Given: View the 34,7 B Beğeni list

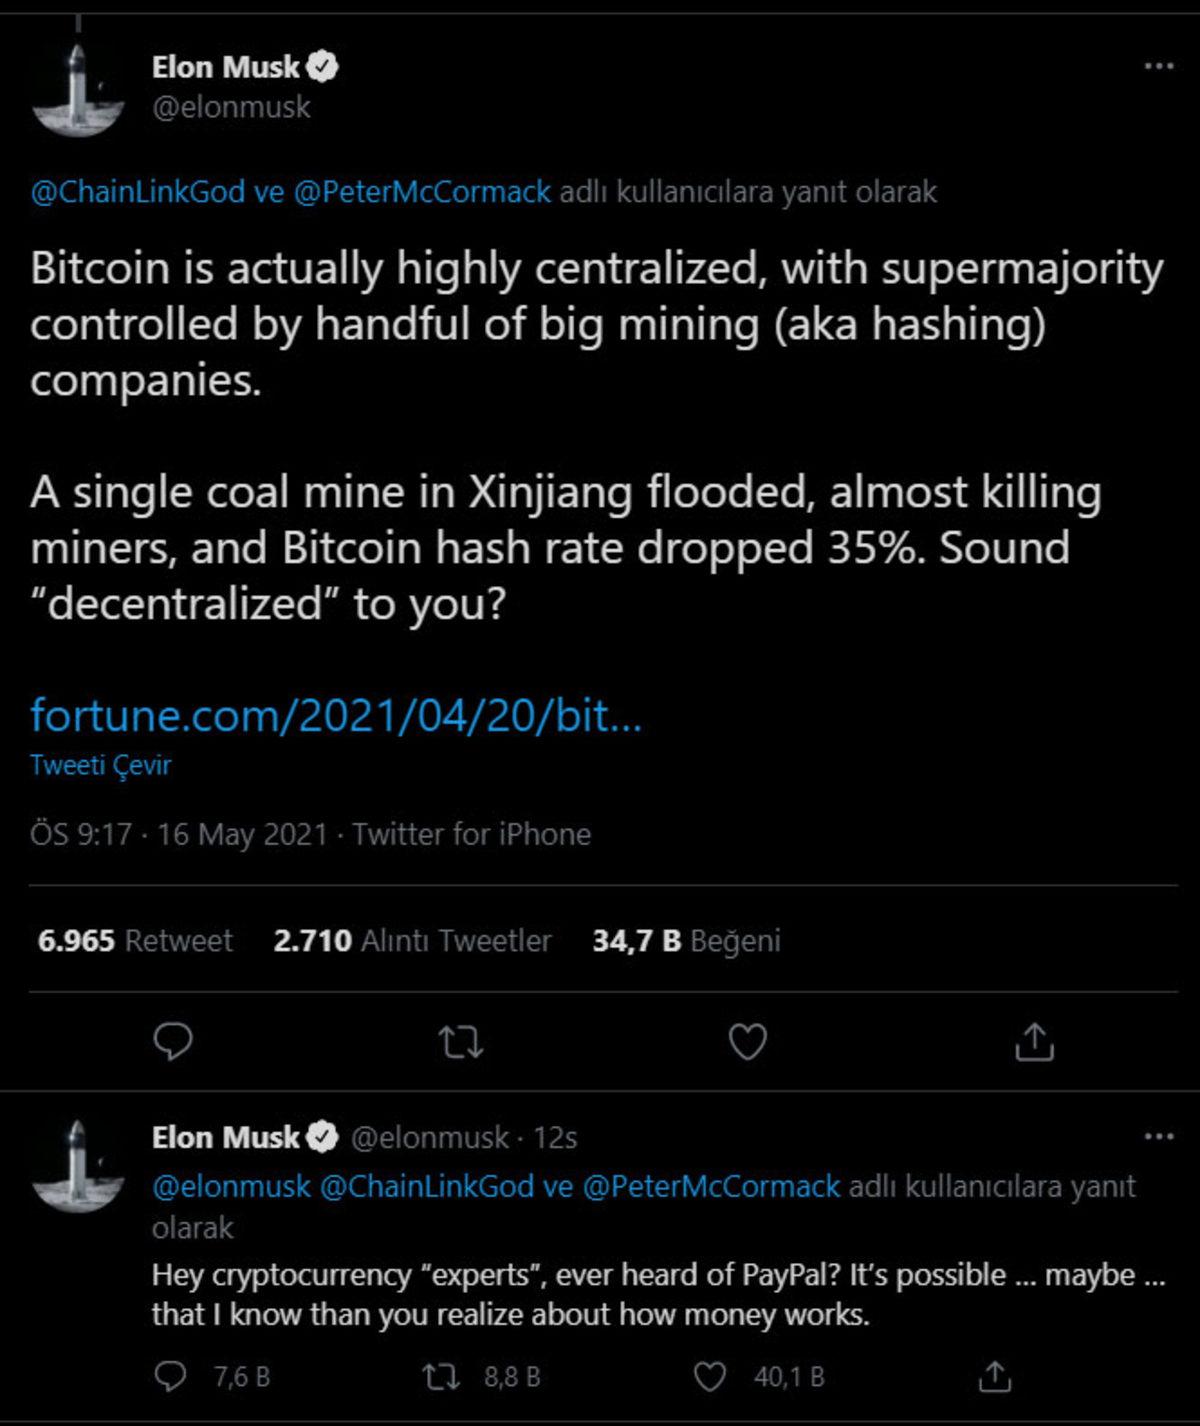Looking at the screenshot, I should (686, 940).
